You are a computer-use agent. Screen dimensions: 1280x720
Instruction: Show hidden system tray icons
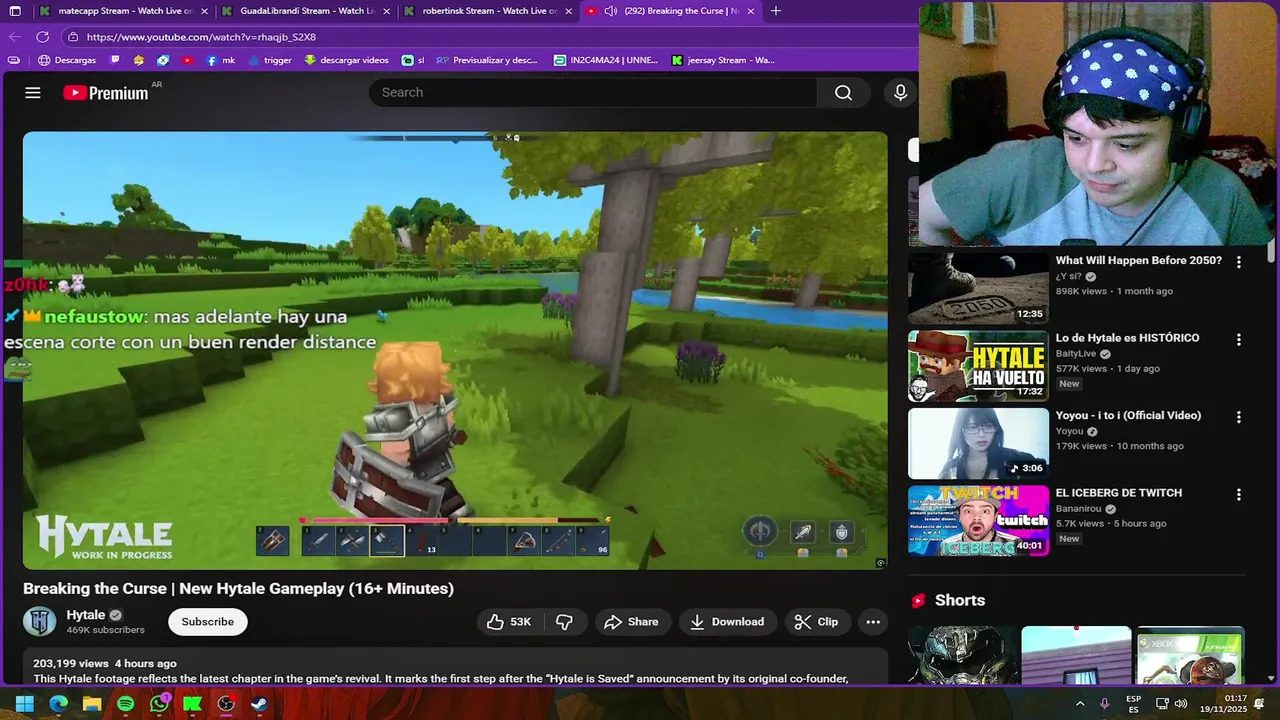tap(1080, 704)
